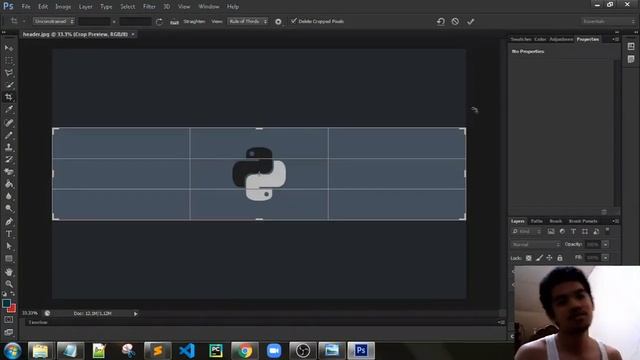Open the Essentials workspace dropdown
This screenshot has height=360, width=640.
608,21
